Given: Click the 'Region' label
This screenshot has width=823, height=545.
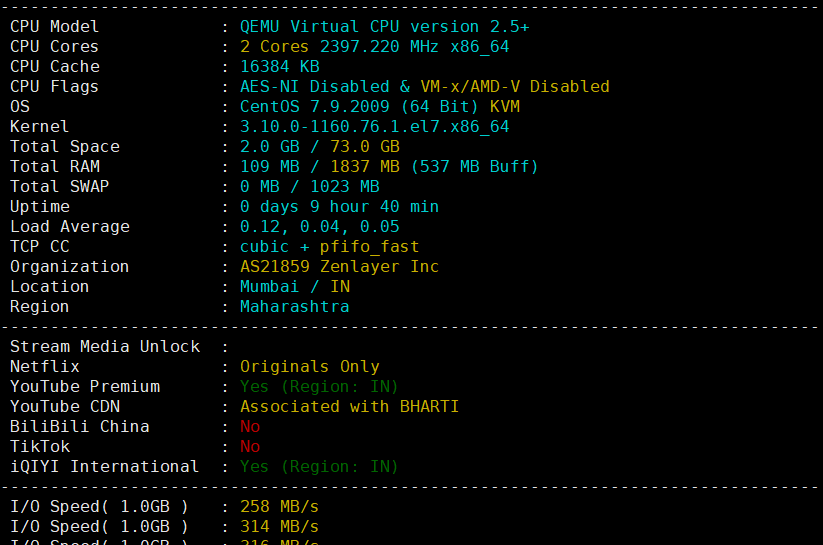Looking at the screenshot, I should point(39,307).
